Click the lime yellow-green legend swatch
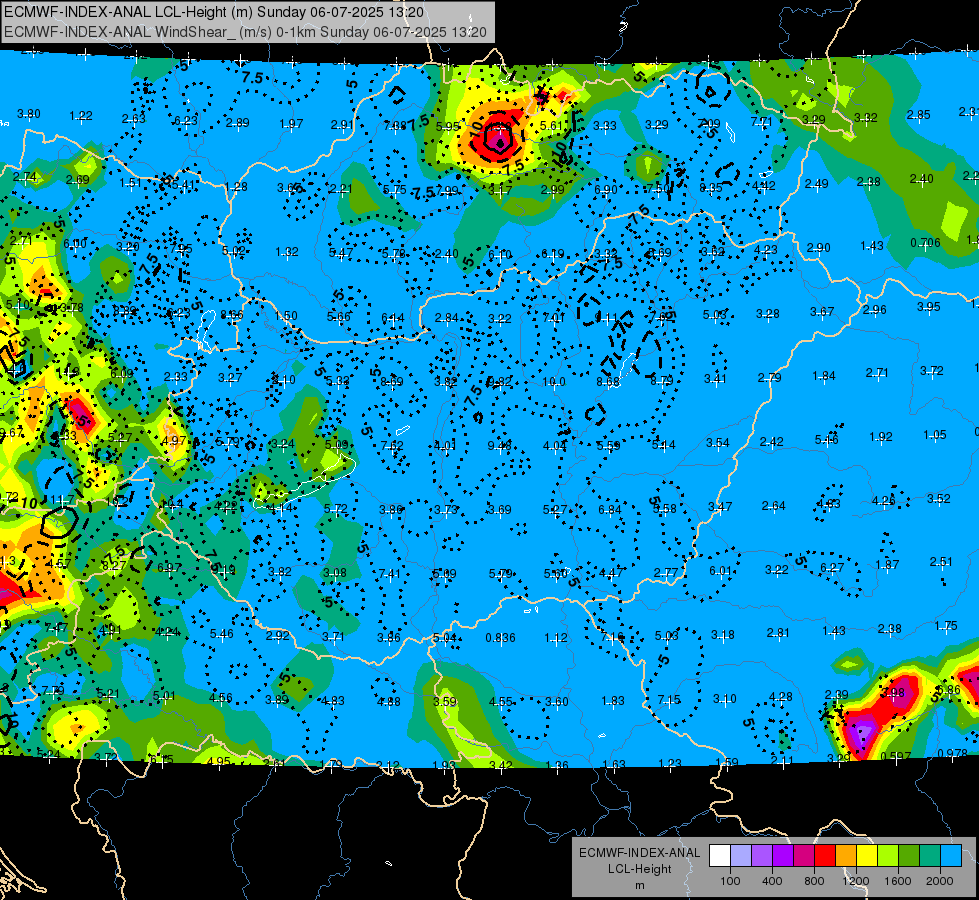The image size is (979, 900). click(x=888, y=856)
